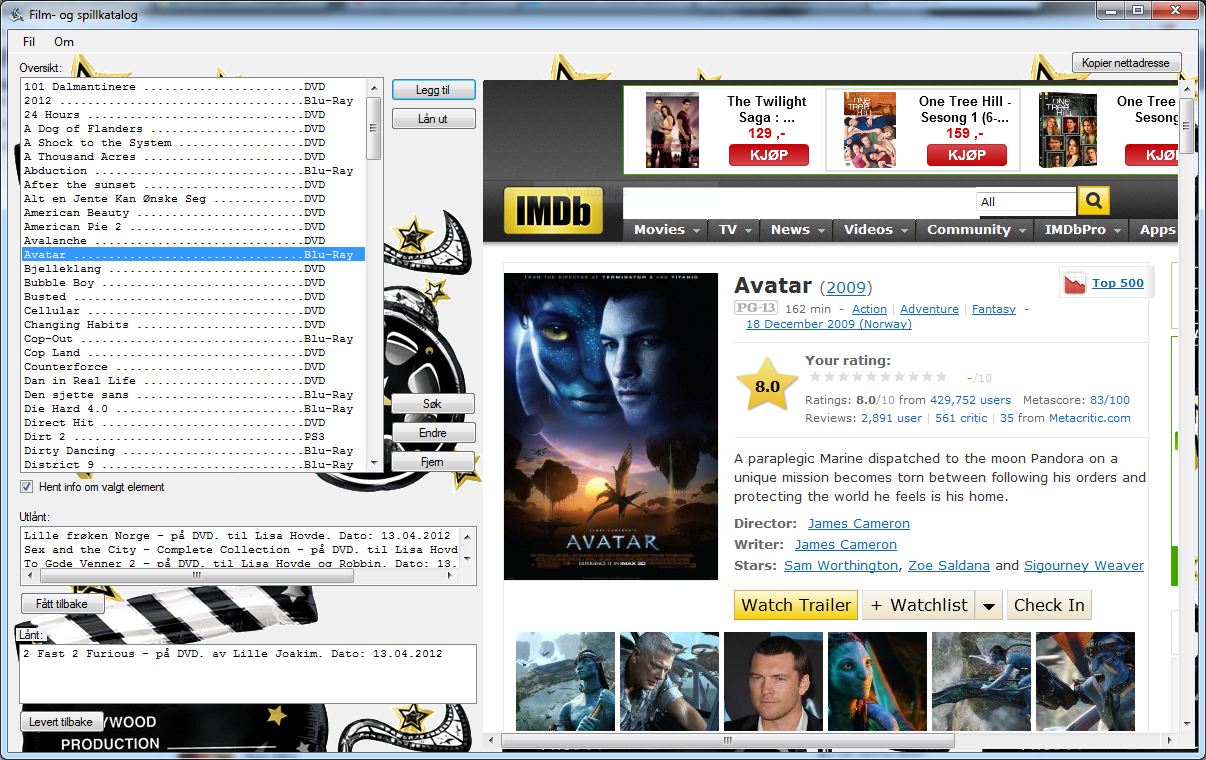The width and height of the screenshot is (1206, 760).
Task: Open the Action genre link
Action: pyautogui.click(x=869, y=309)
